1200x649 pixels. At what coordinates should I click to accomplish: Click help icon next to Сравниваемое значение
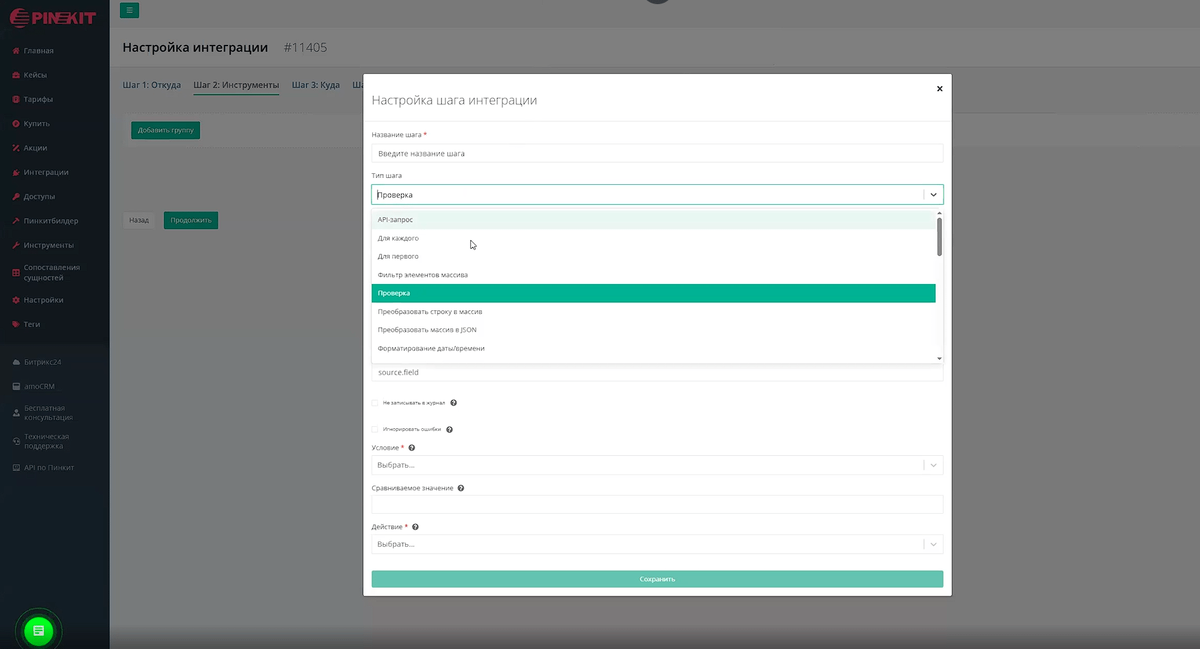click(461, 489)
